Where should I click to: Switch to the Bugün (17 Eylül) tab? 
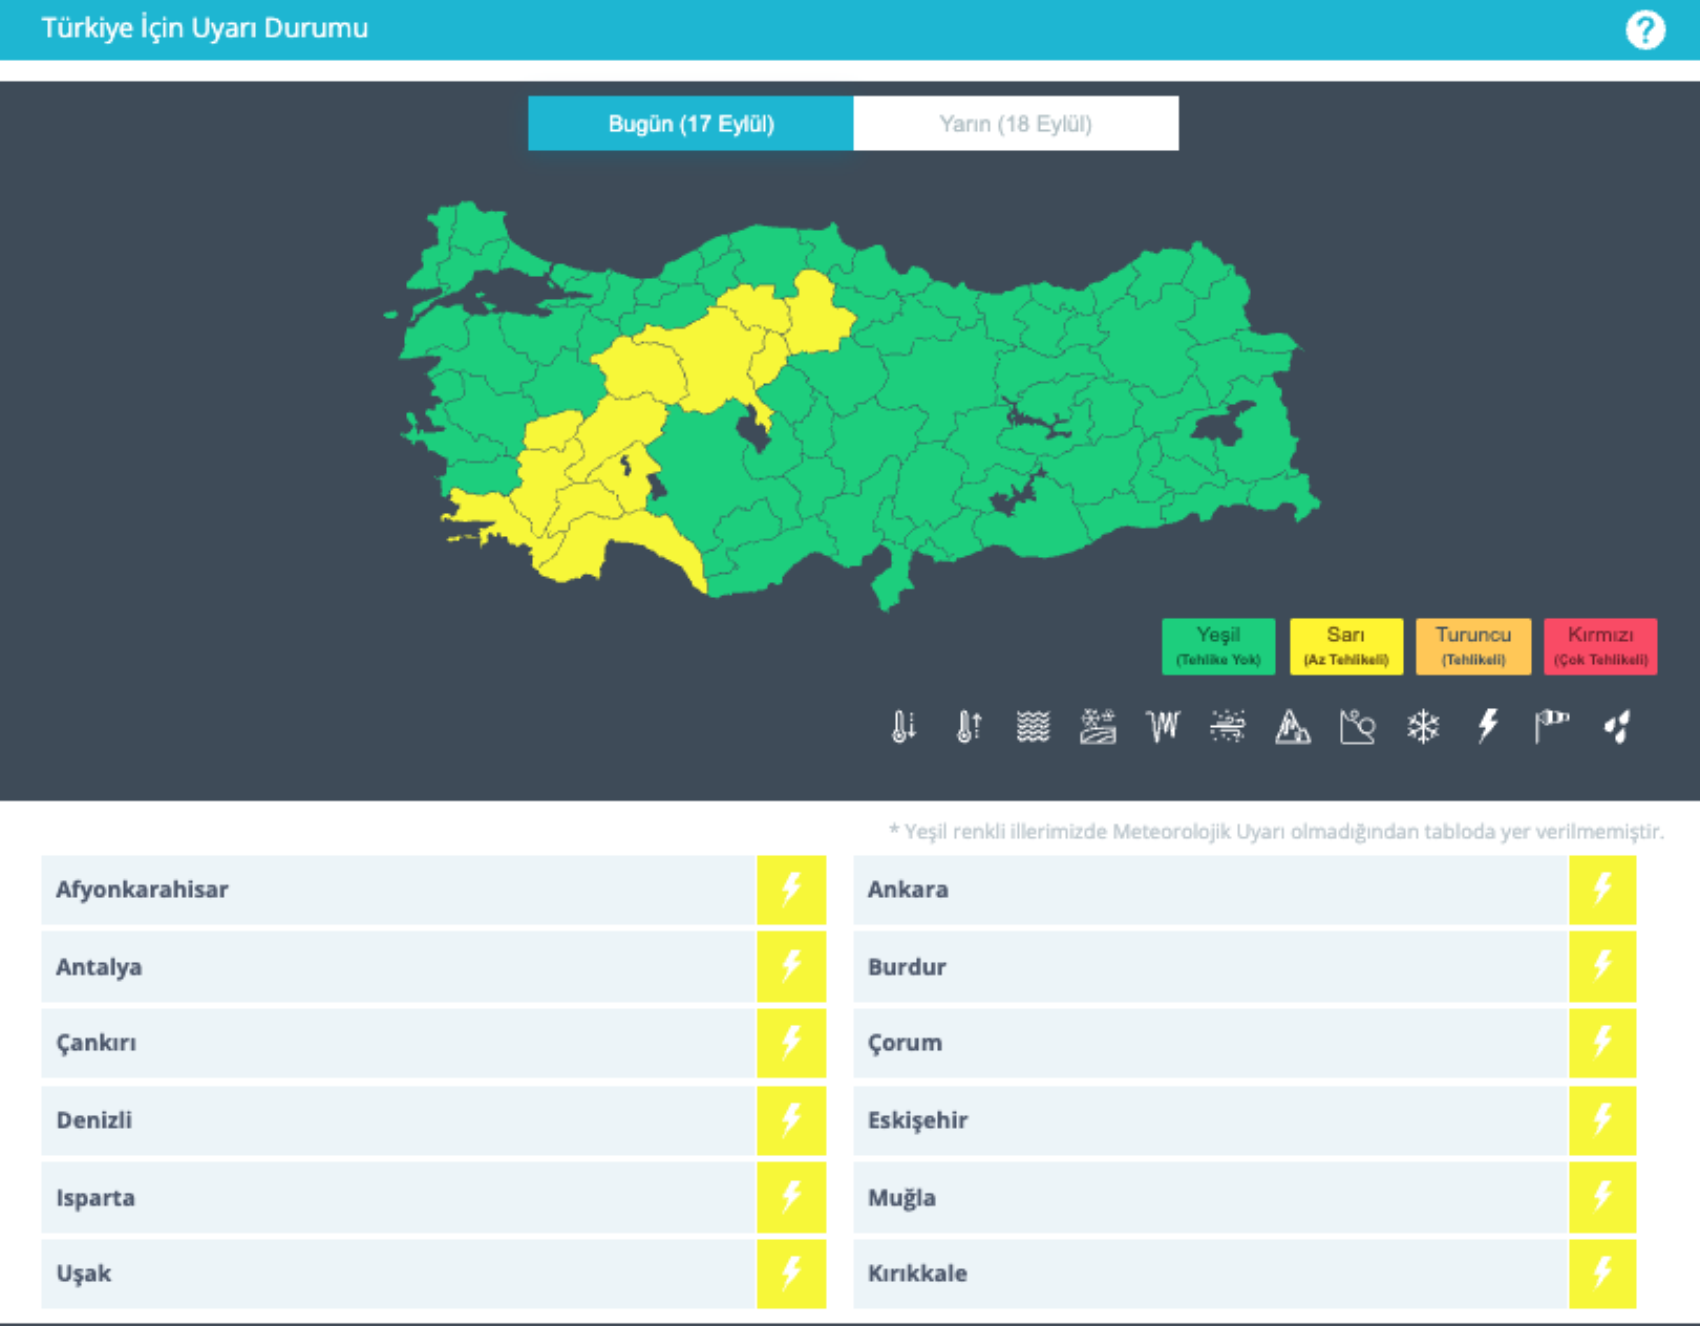tap(691, 123)
